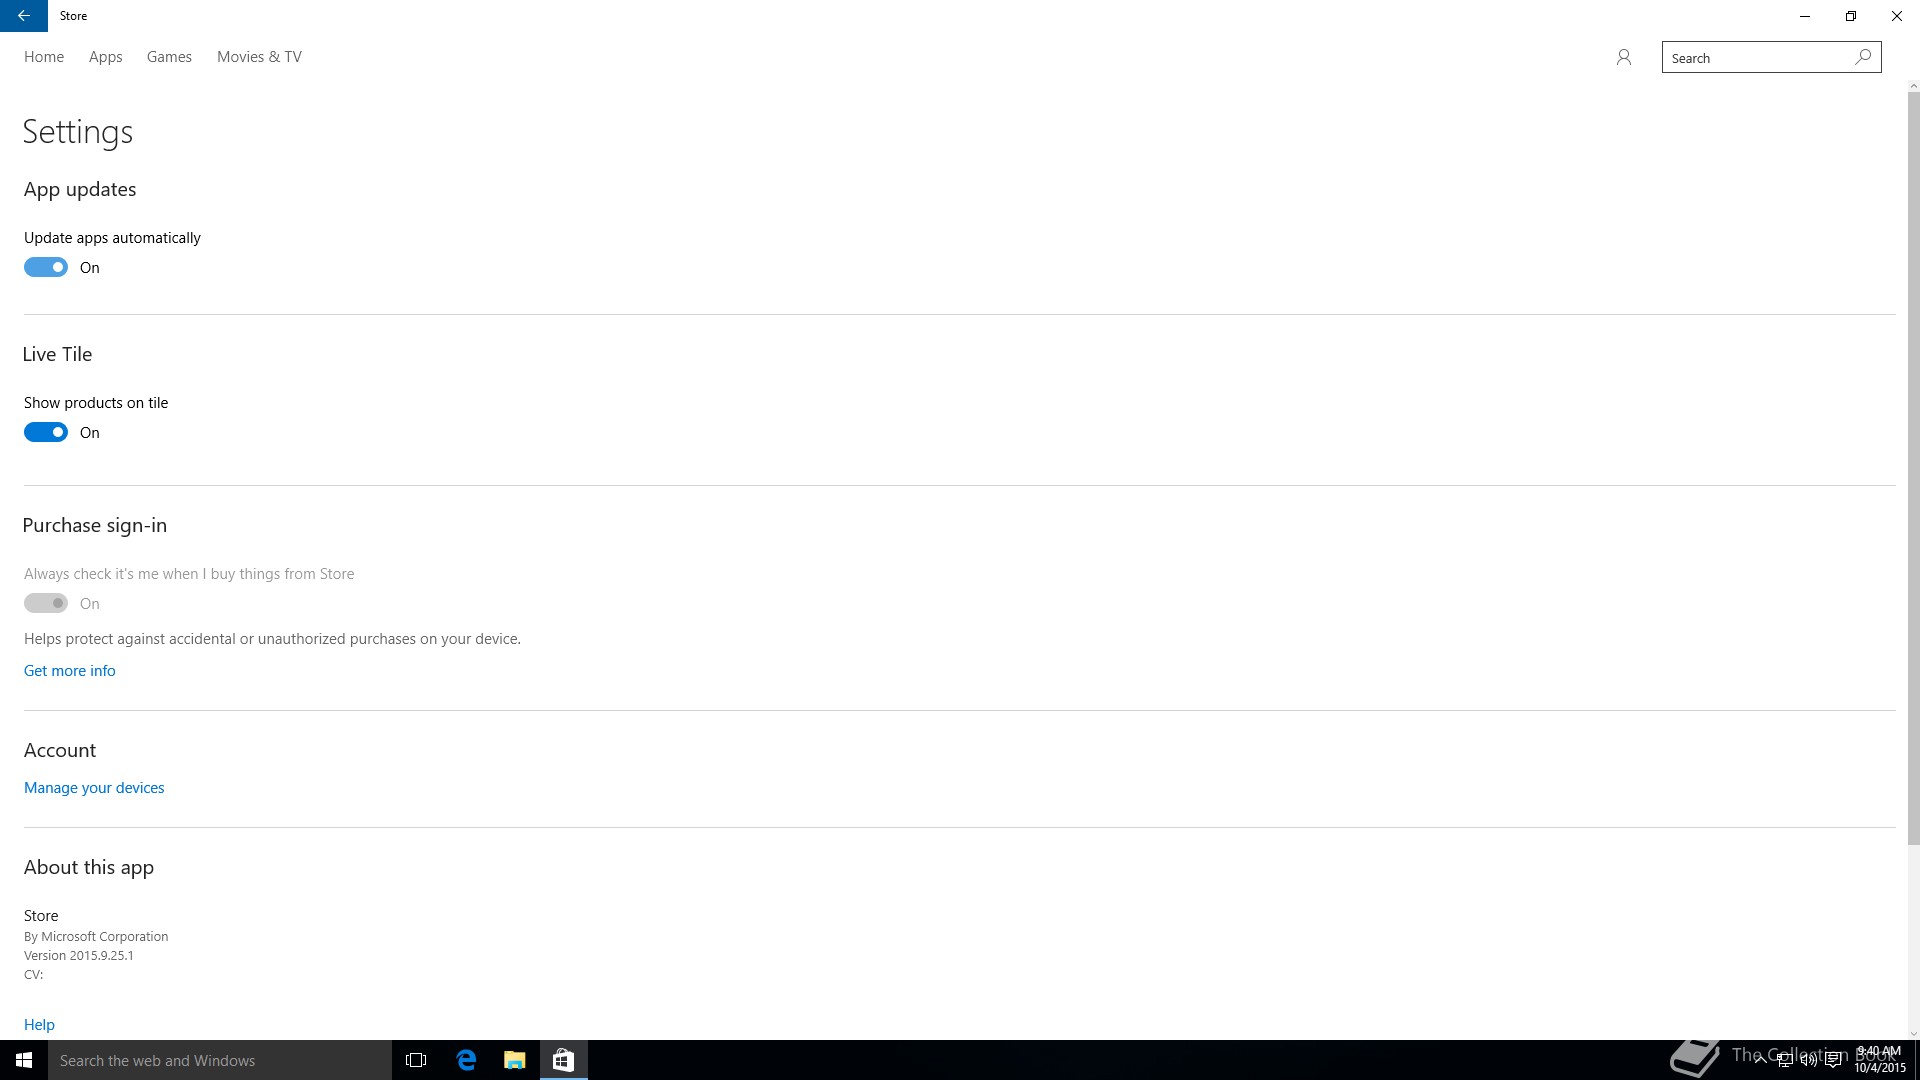Open the Movies & TV tab
1920x1080 pixels.
259,57
